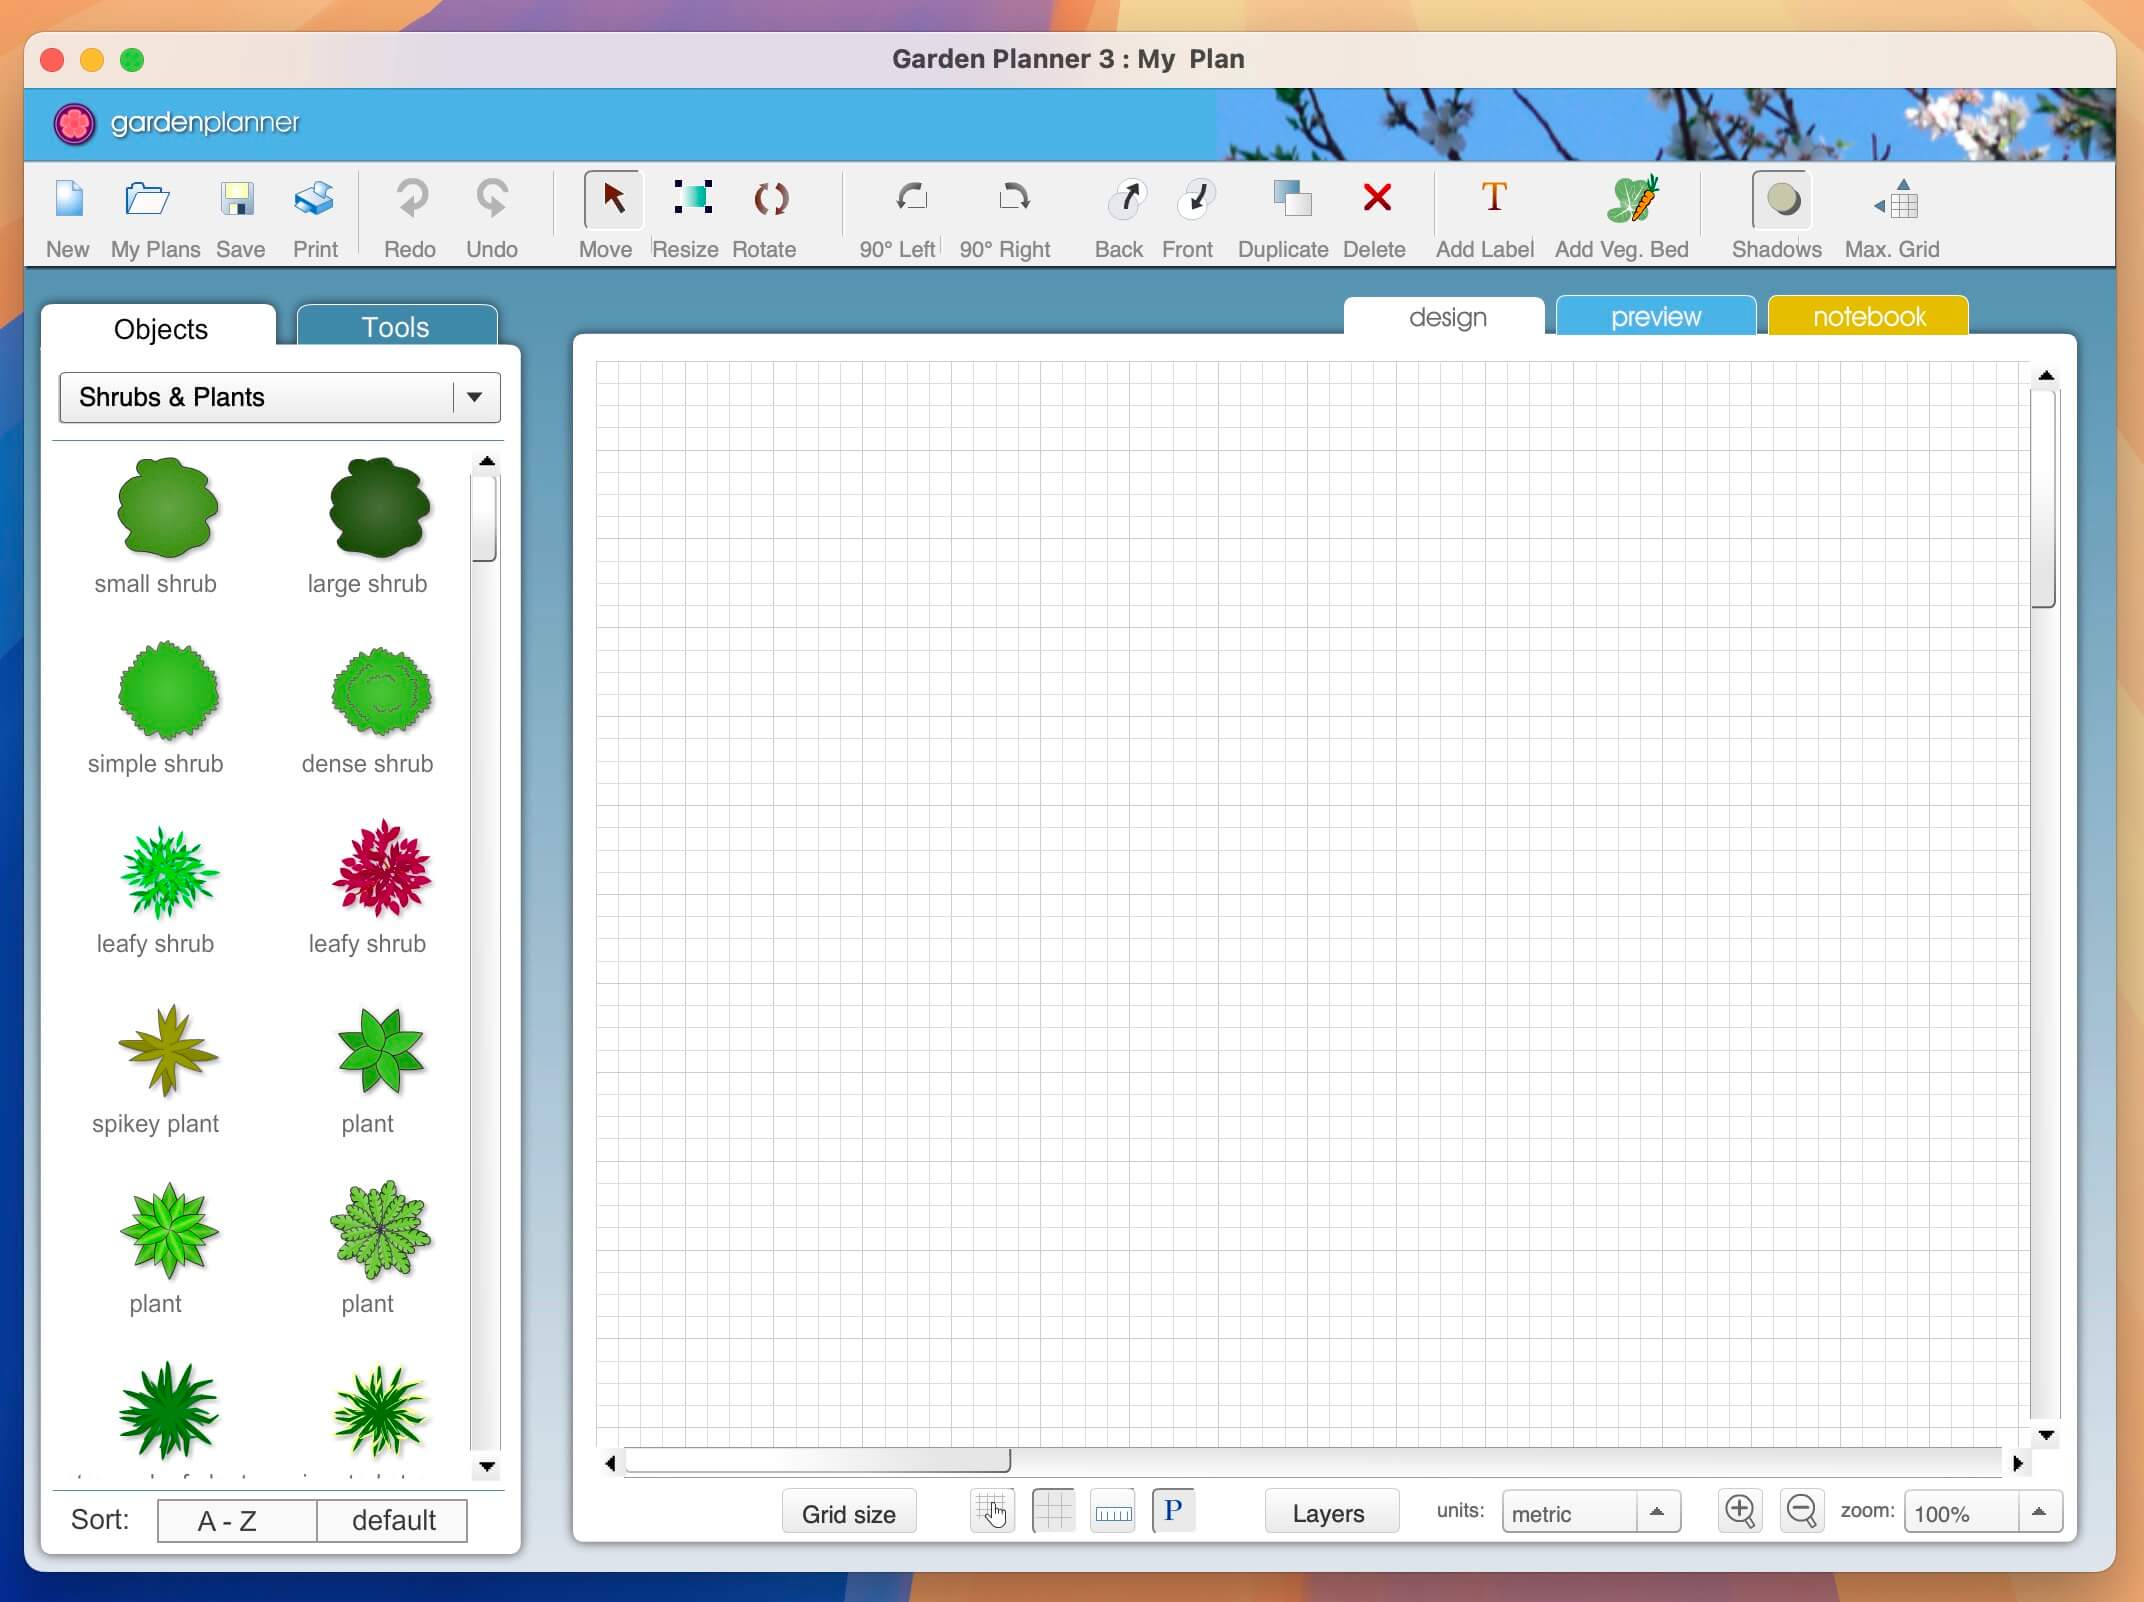
Task: Switch to the preview tab
Action: [1653, 316]
